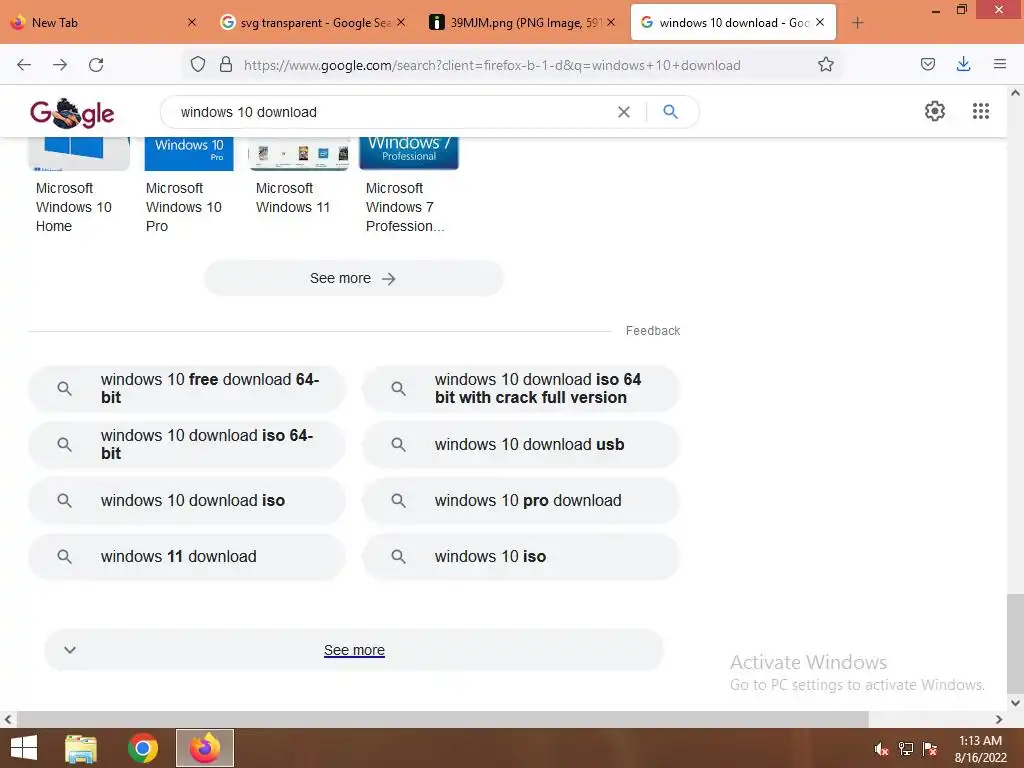Search suggestion windows 10 pro download

tap(521, 501)
